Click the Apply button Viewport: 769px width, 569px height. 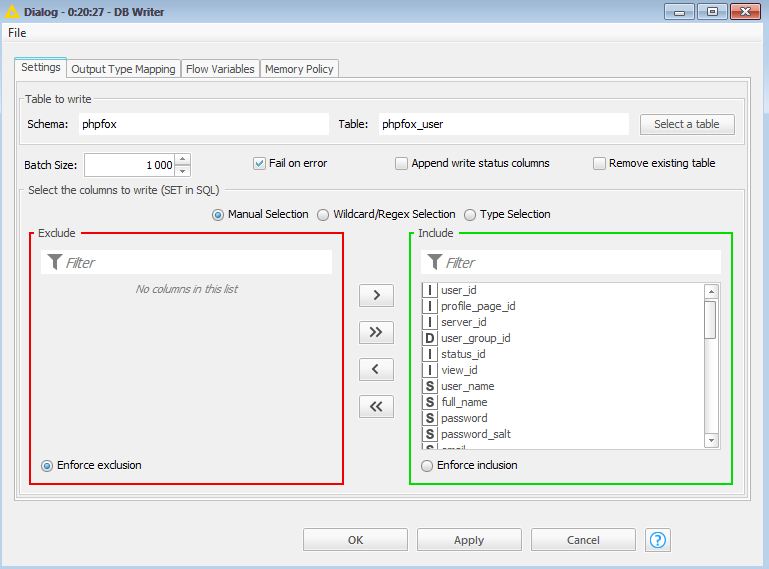(x=469, y=540)
